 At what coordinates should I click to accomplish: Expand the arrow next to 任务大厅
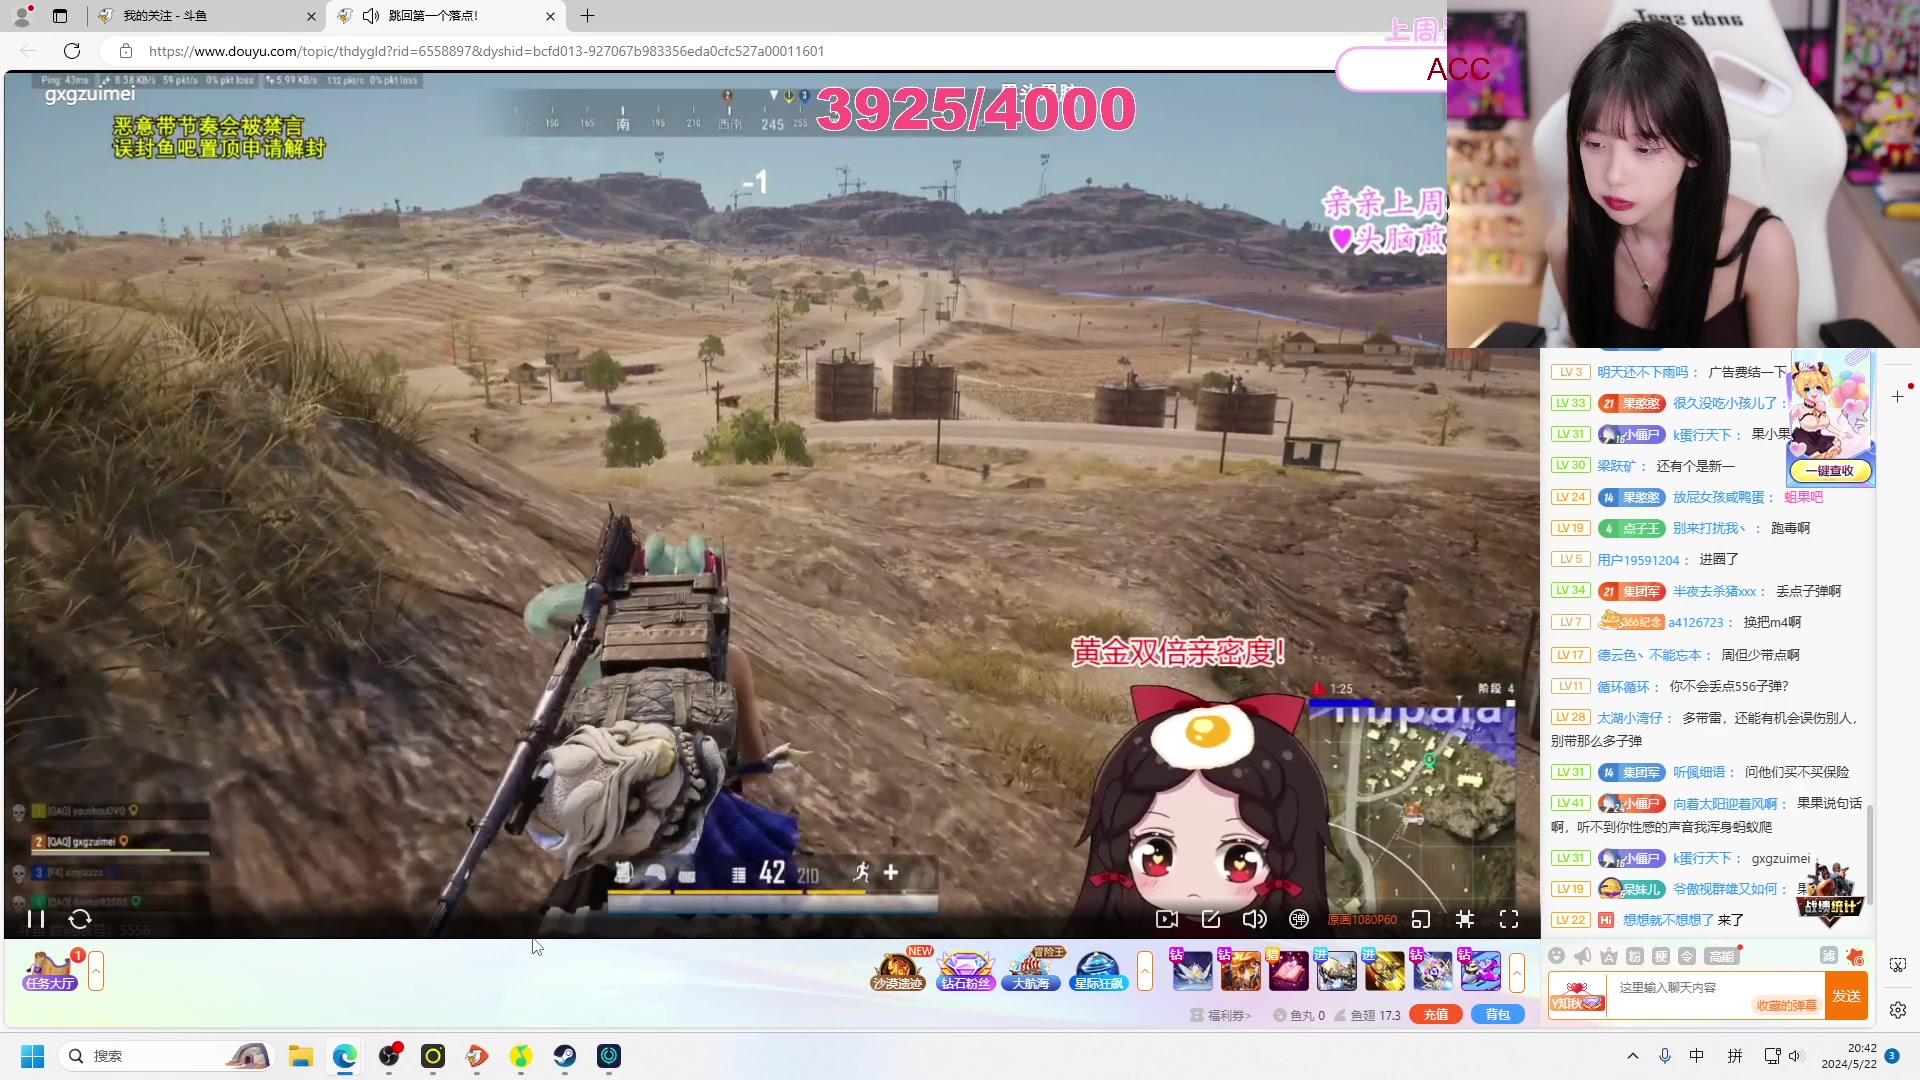[x=96, y=971]
